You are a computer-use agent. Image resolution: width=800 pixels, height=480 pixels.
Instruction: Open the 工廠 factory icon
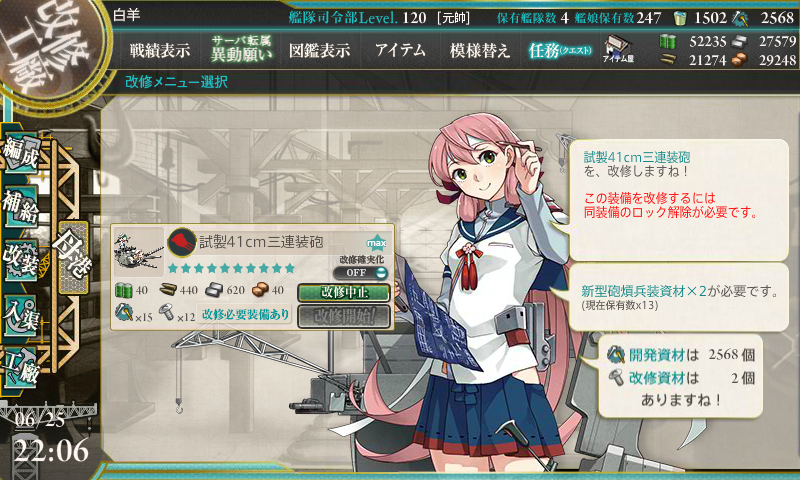(20, 367)
